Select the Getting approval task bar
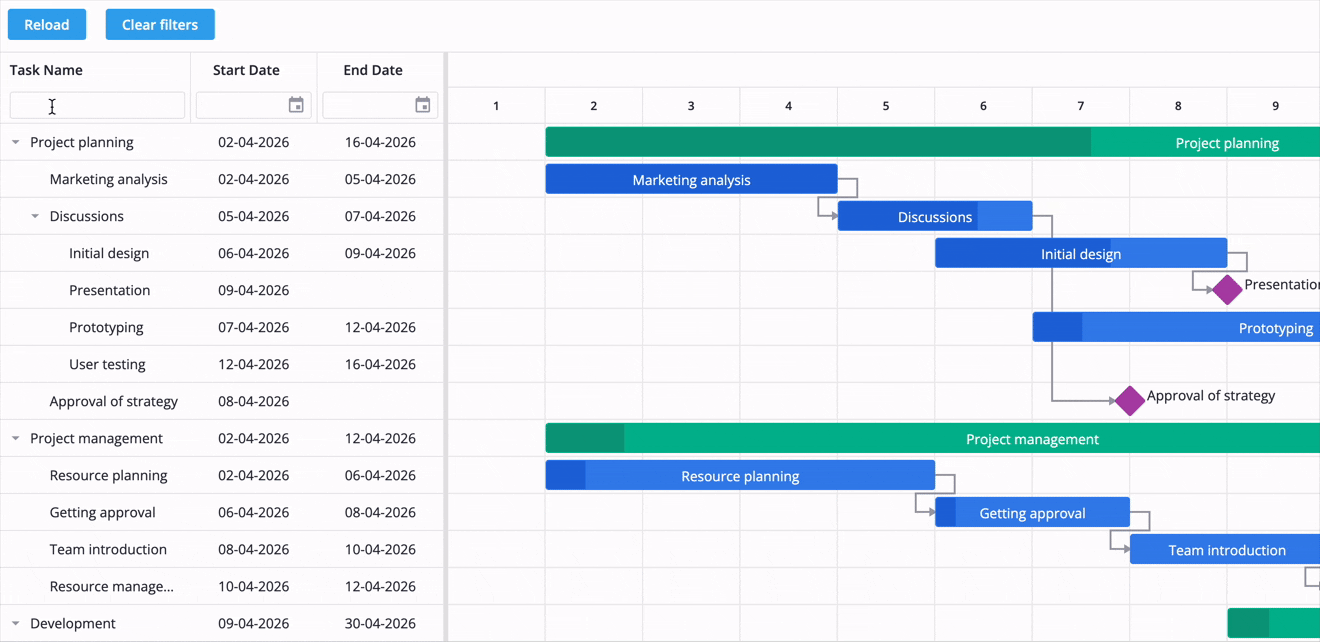1320x642 pixels. 1032,512
